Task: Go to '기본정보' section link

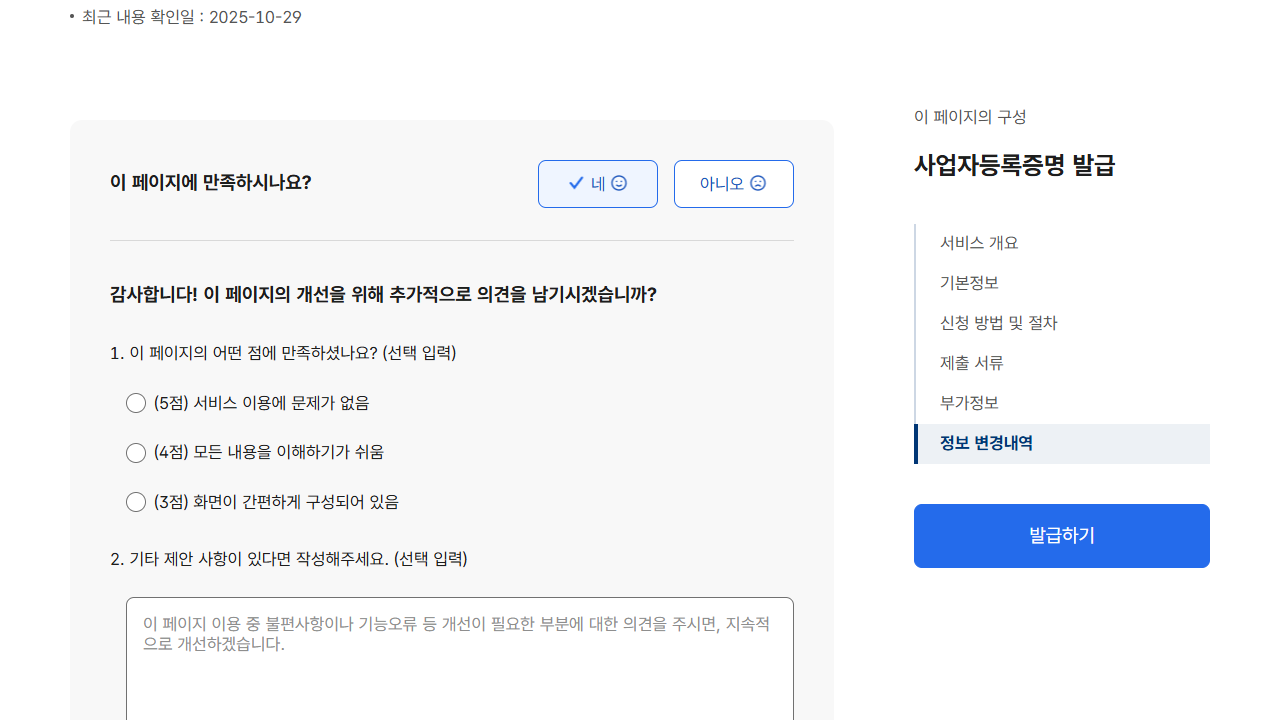Action: (x=969, y=283)
